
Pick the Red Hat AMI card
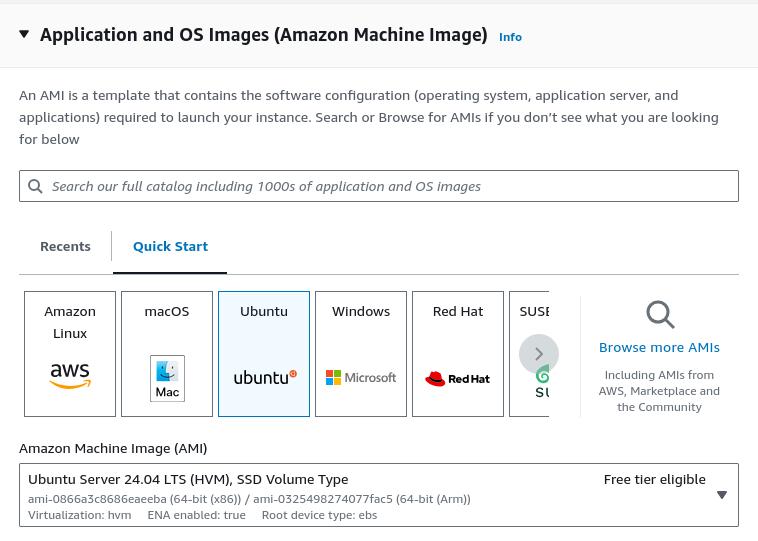(458, 354)
